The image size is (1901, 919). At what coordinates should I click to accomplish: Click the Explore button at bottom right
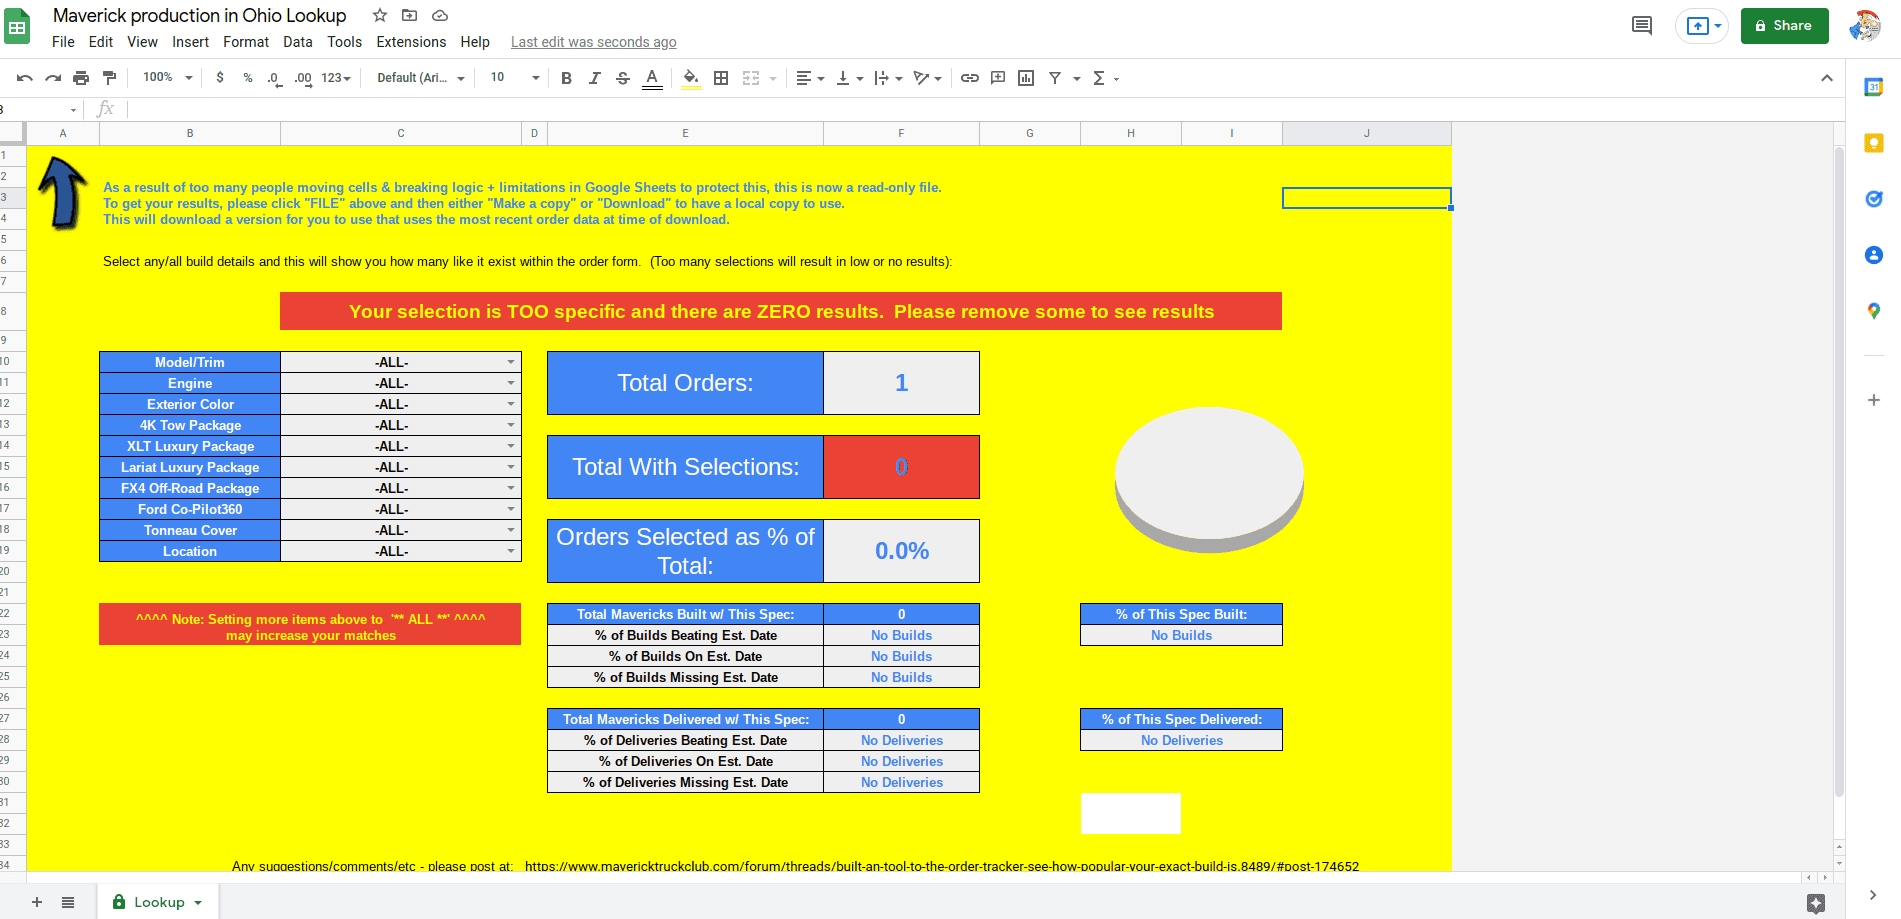(1816, 903)
